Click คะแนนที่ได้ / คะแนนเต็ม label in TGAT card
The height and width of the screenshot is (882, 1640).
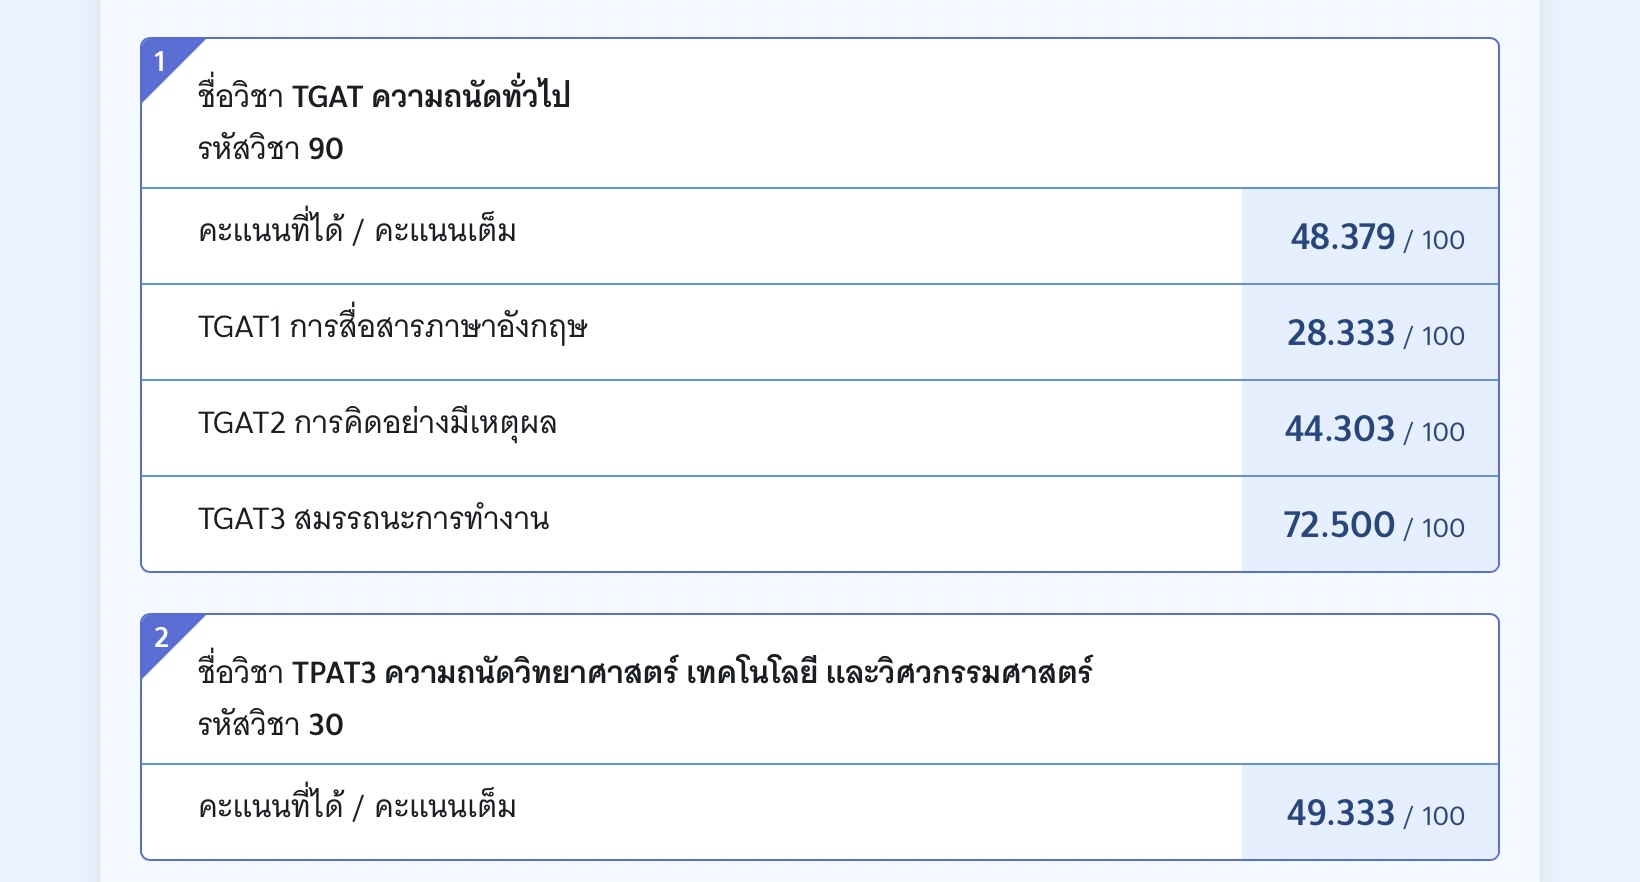point(357,232)
